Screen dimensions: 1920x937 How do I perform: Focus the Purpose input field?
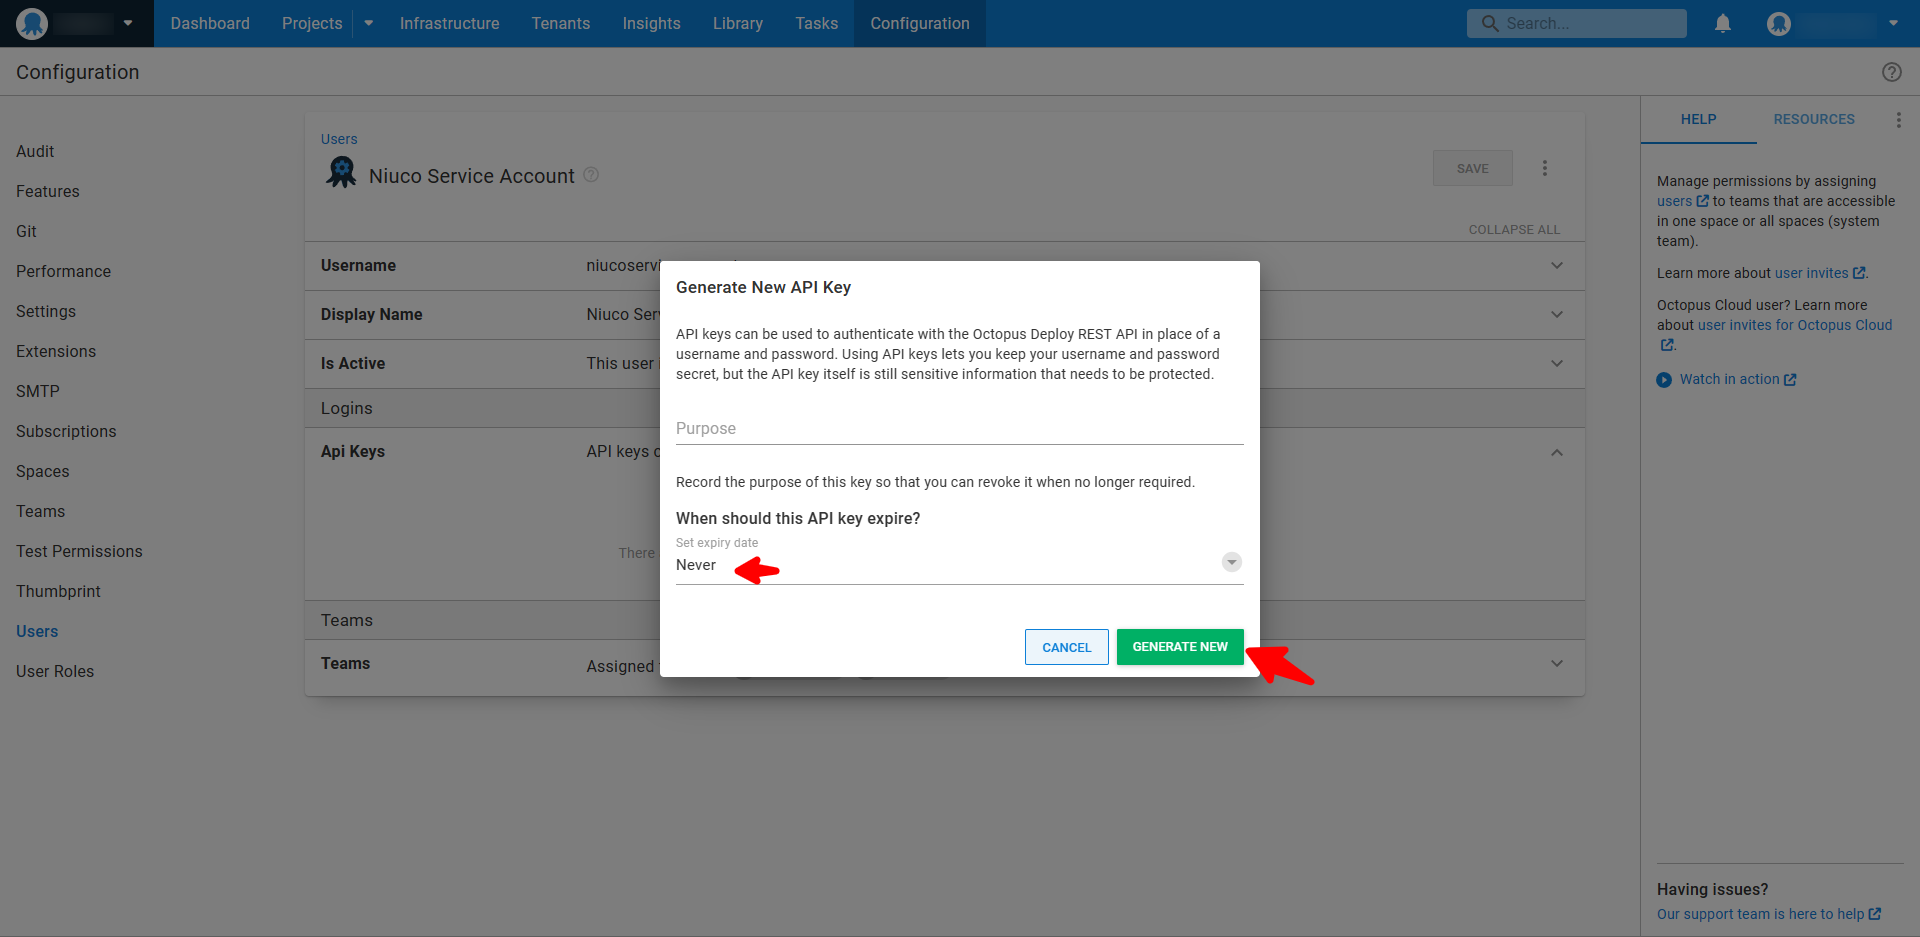959,428
